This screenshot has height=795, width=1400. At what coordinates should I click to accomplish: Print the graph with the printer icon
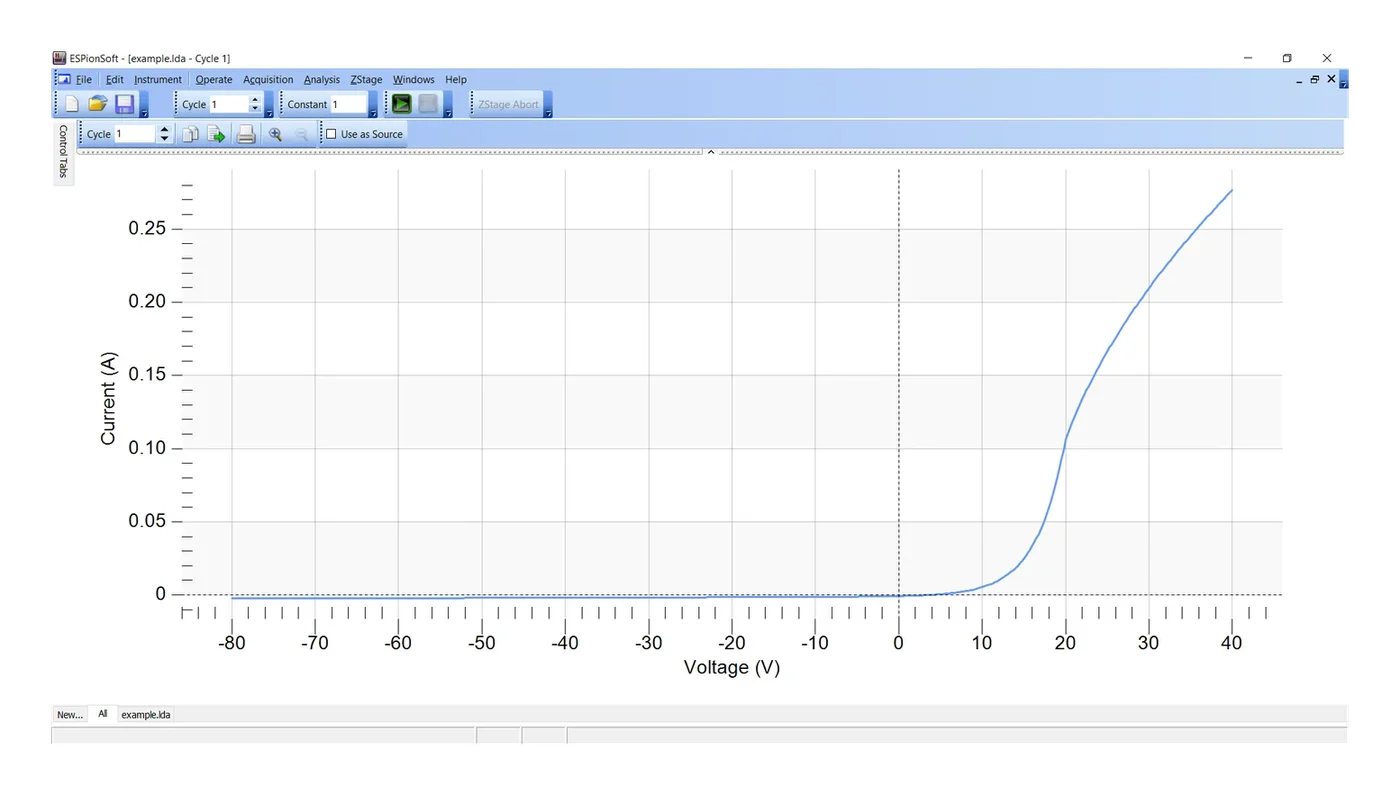coord(245,134)
